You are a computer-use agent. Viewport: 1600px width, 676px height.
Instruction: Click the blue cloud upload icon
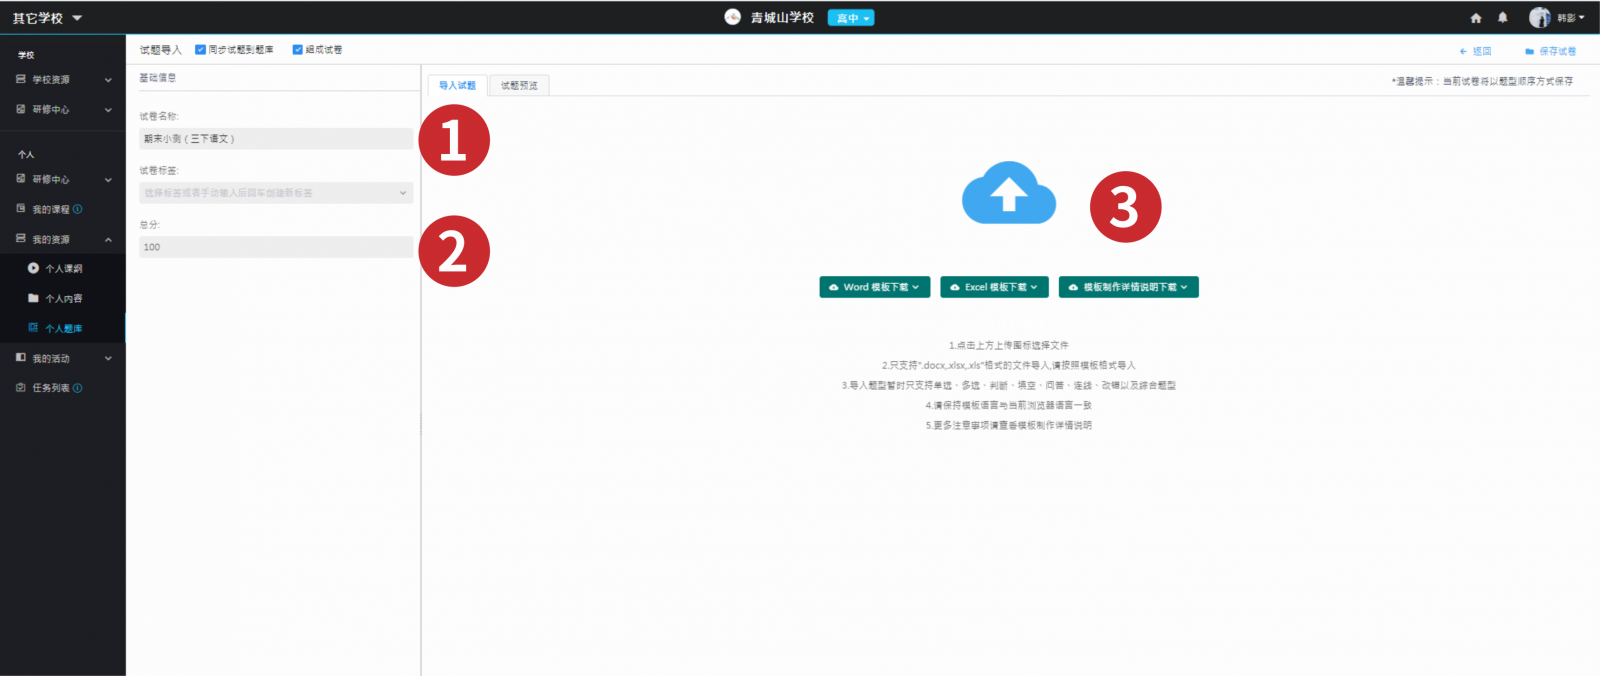coord(1008,193)
